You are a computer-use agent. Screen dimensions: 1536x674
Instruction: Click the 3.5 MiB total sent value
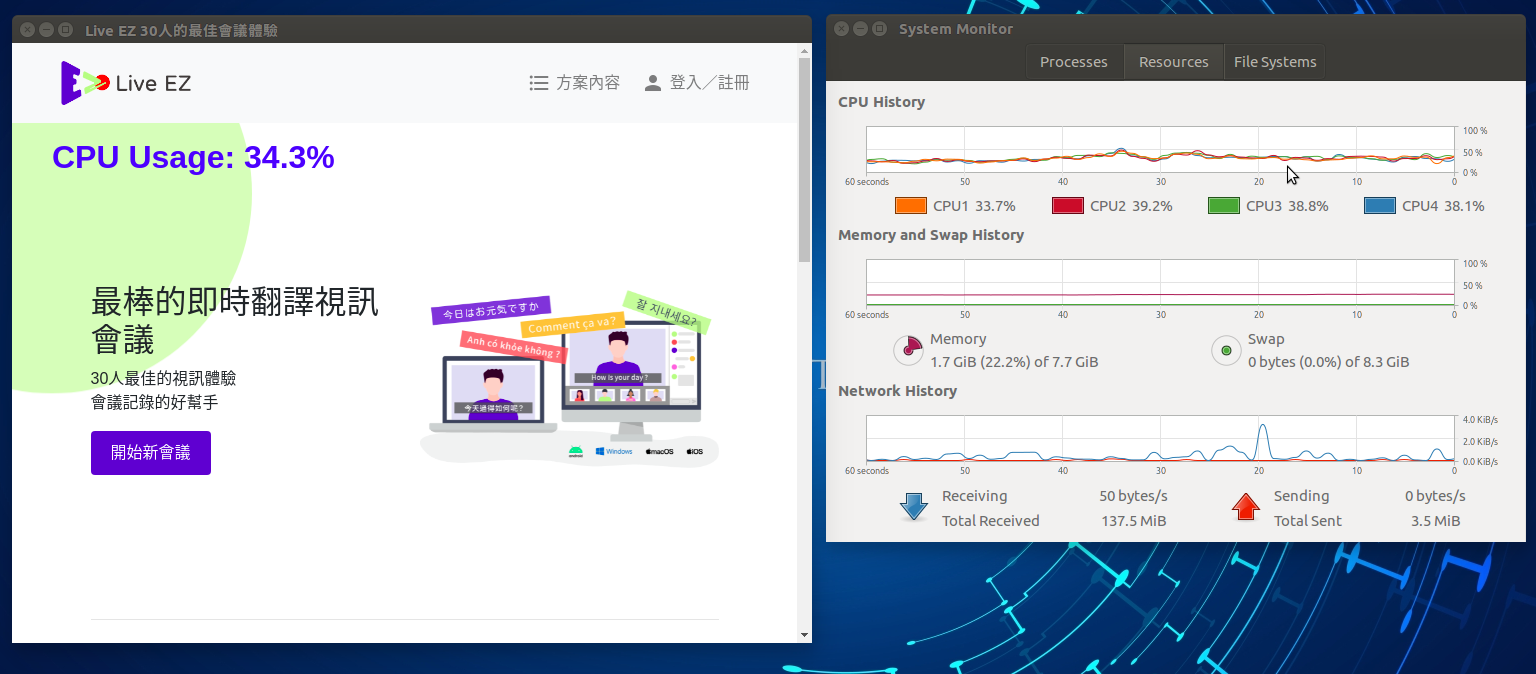[x=1435, y=521]
